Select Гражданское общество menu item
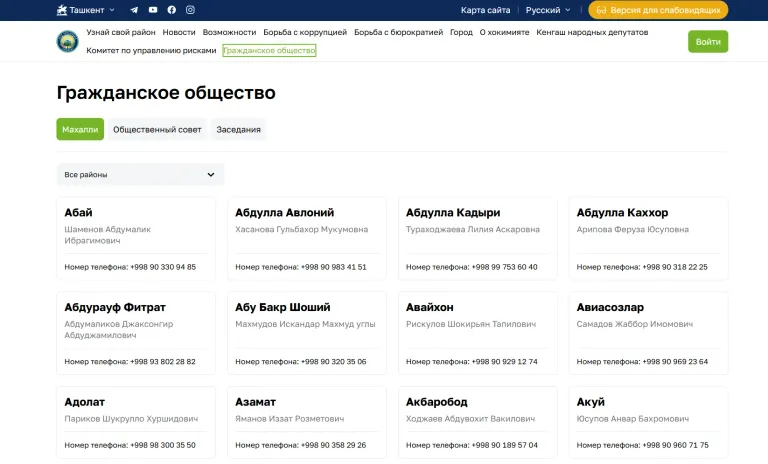Viewport: 768px width, 464px height. coord(269,50)
